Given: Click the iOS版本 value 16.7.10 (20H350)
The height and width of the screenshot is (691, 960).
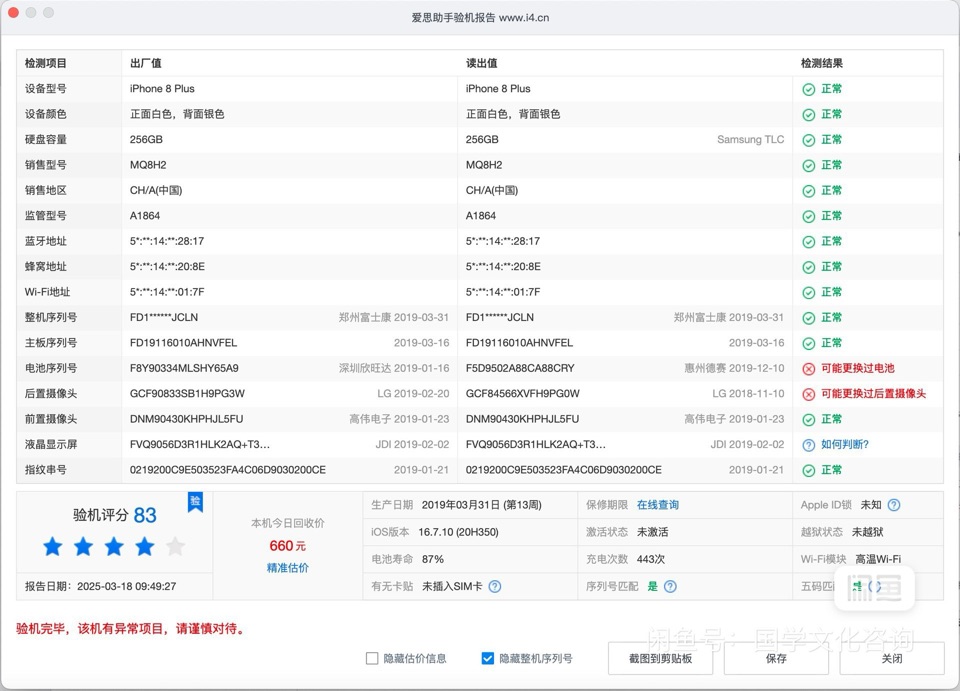Looking at the screenshot, I should coord(458,532).
